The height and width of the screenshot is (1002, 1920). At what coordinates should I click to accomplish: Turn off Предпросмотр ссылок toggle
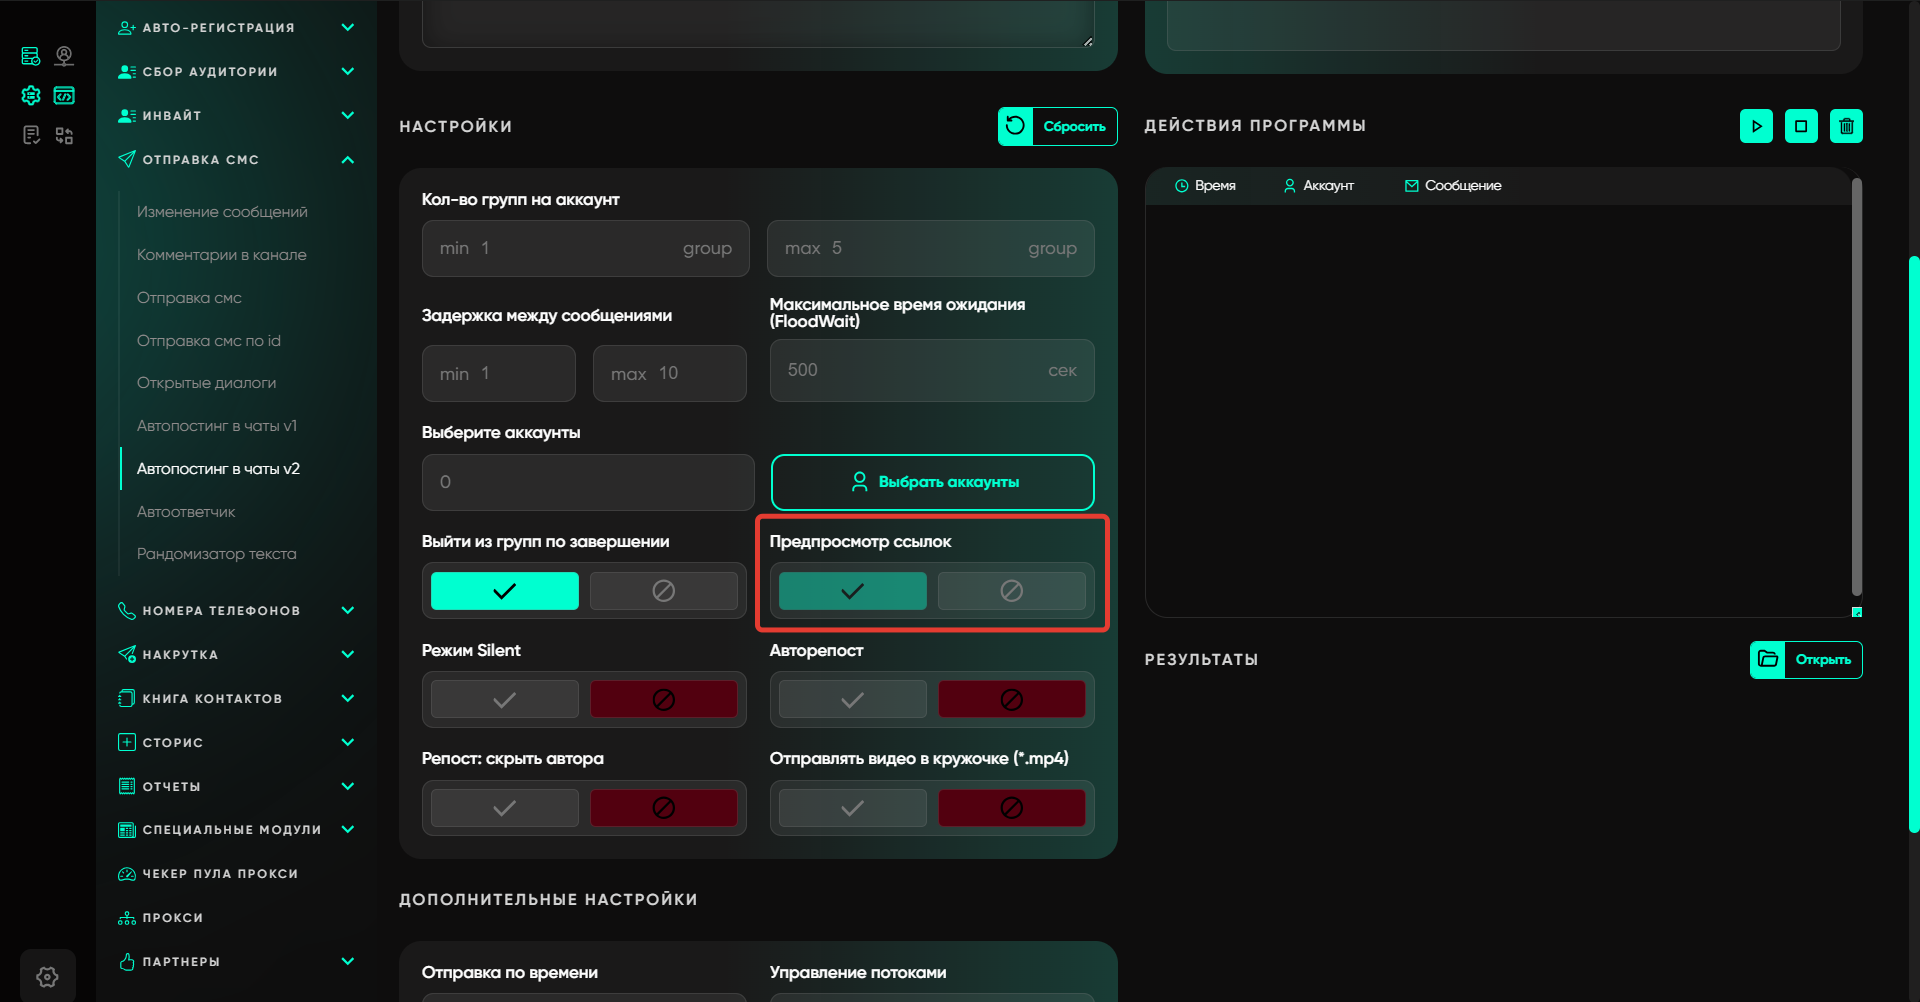pos(1011,591)
